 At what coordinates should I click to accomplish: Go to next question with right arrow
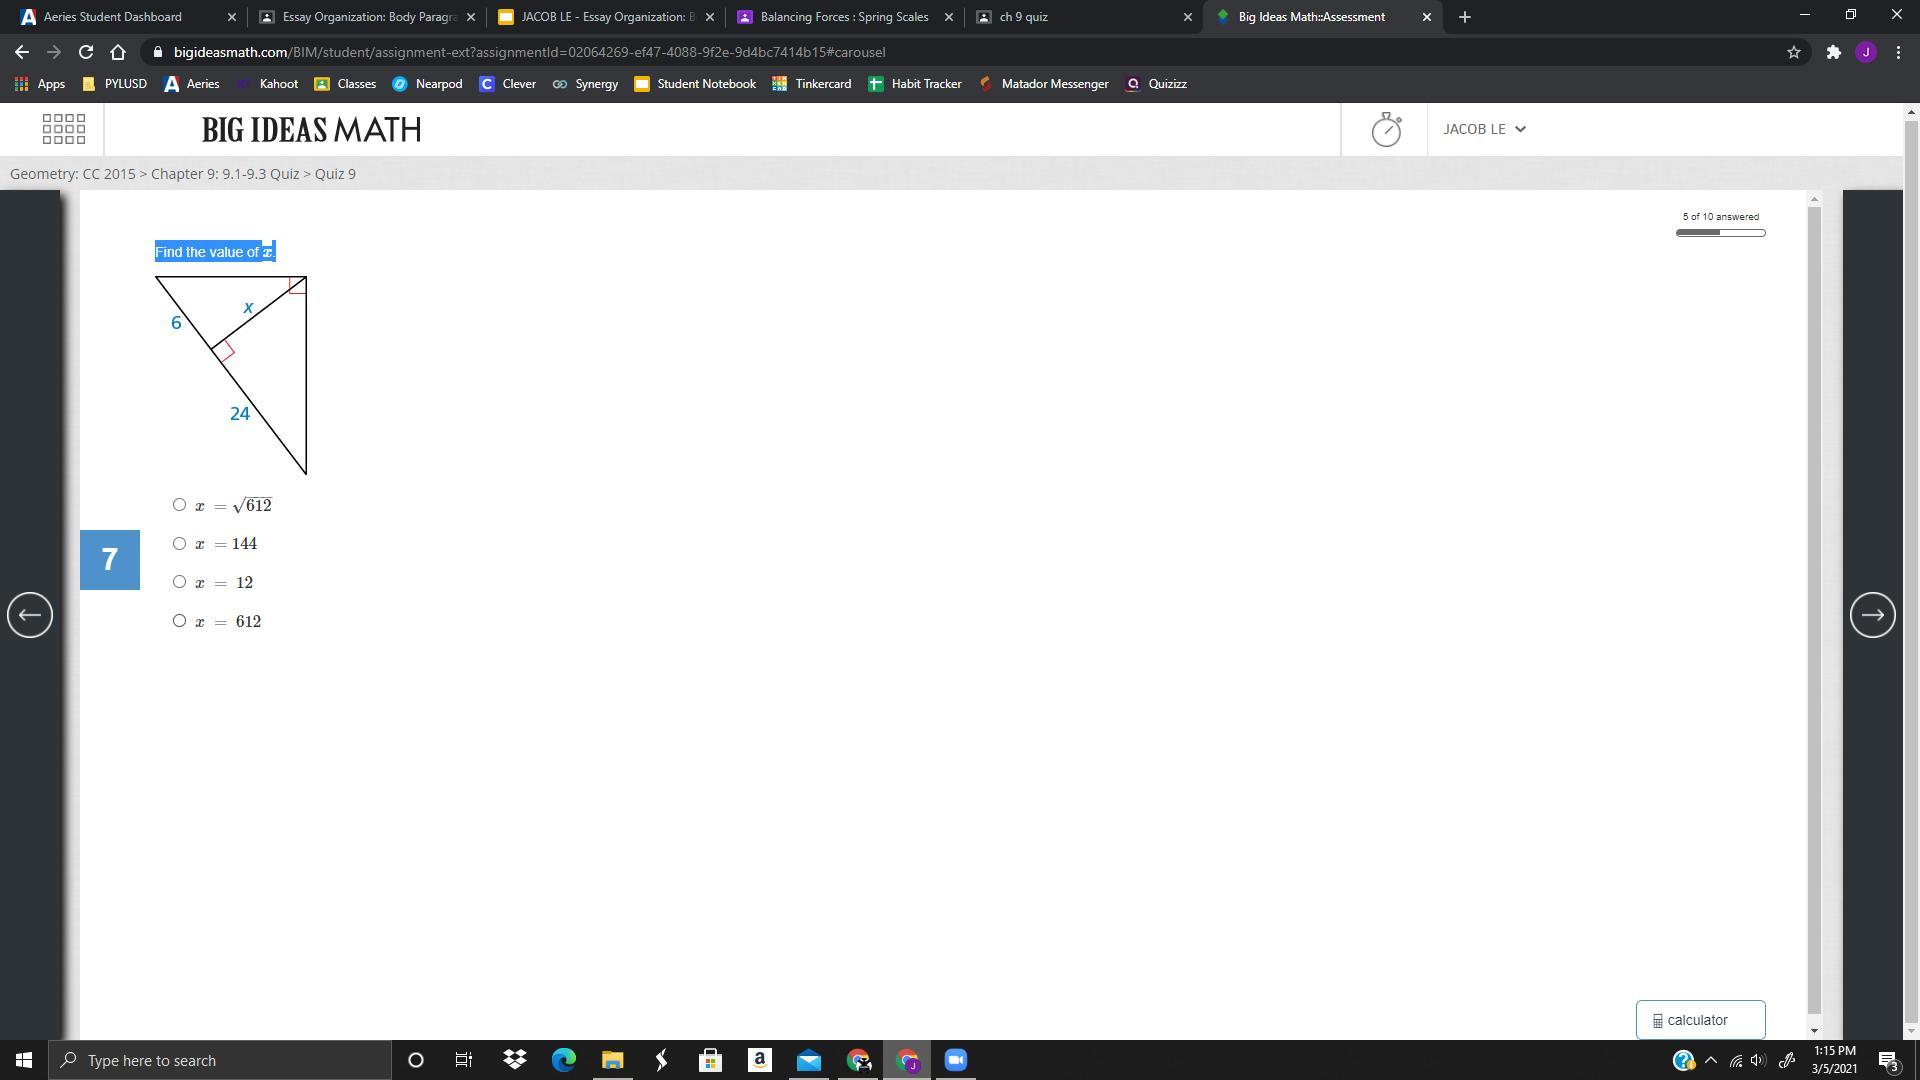(x=1872, y=615)
